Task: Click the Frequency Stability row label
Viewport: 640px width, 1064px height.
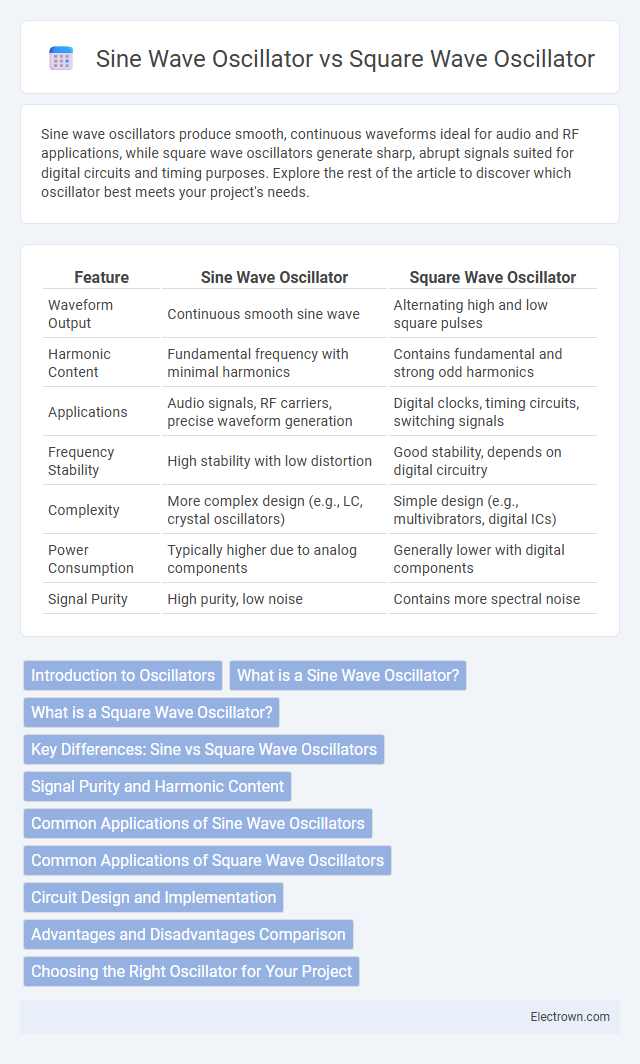Action: point(81,461)
